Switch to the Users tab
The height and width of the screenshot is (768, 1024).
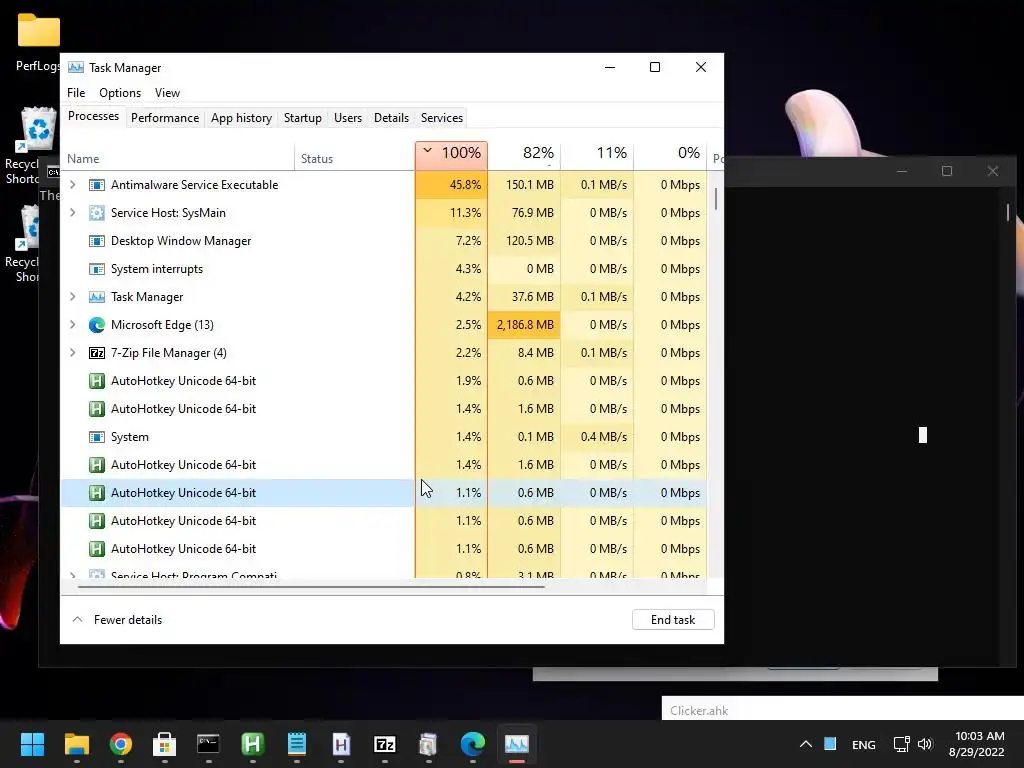347,118
